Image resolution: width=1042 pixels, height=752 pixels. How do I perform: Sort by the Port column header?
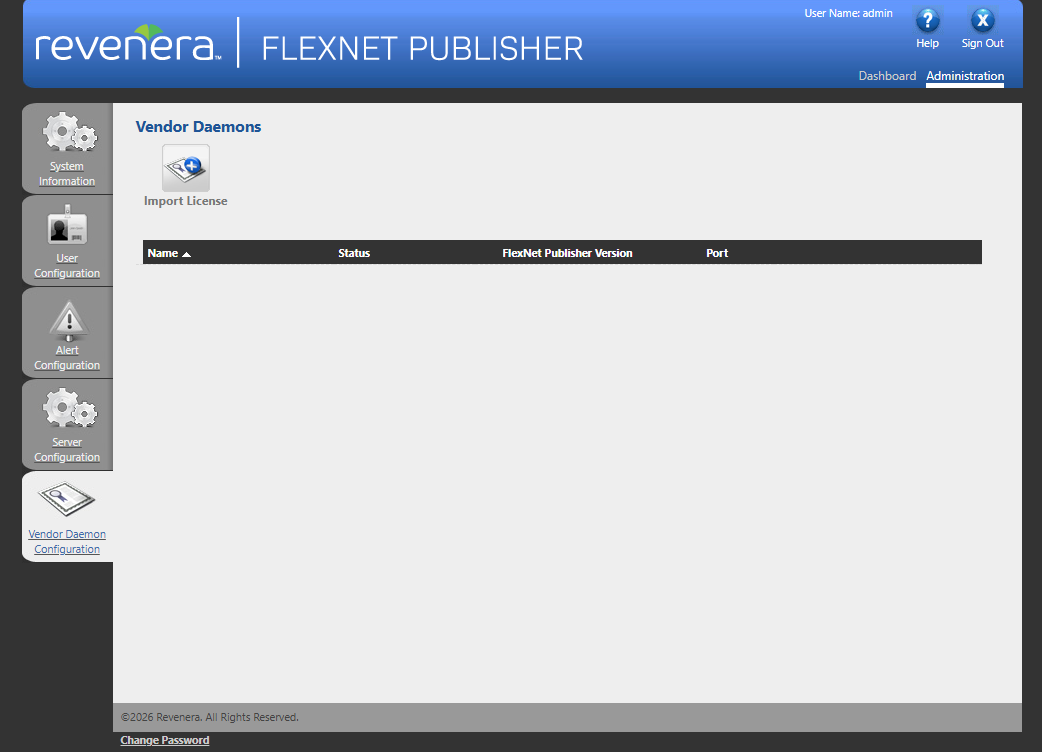[x=717, y=253]
